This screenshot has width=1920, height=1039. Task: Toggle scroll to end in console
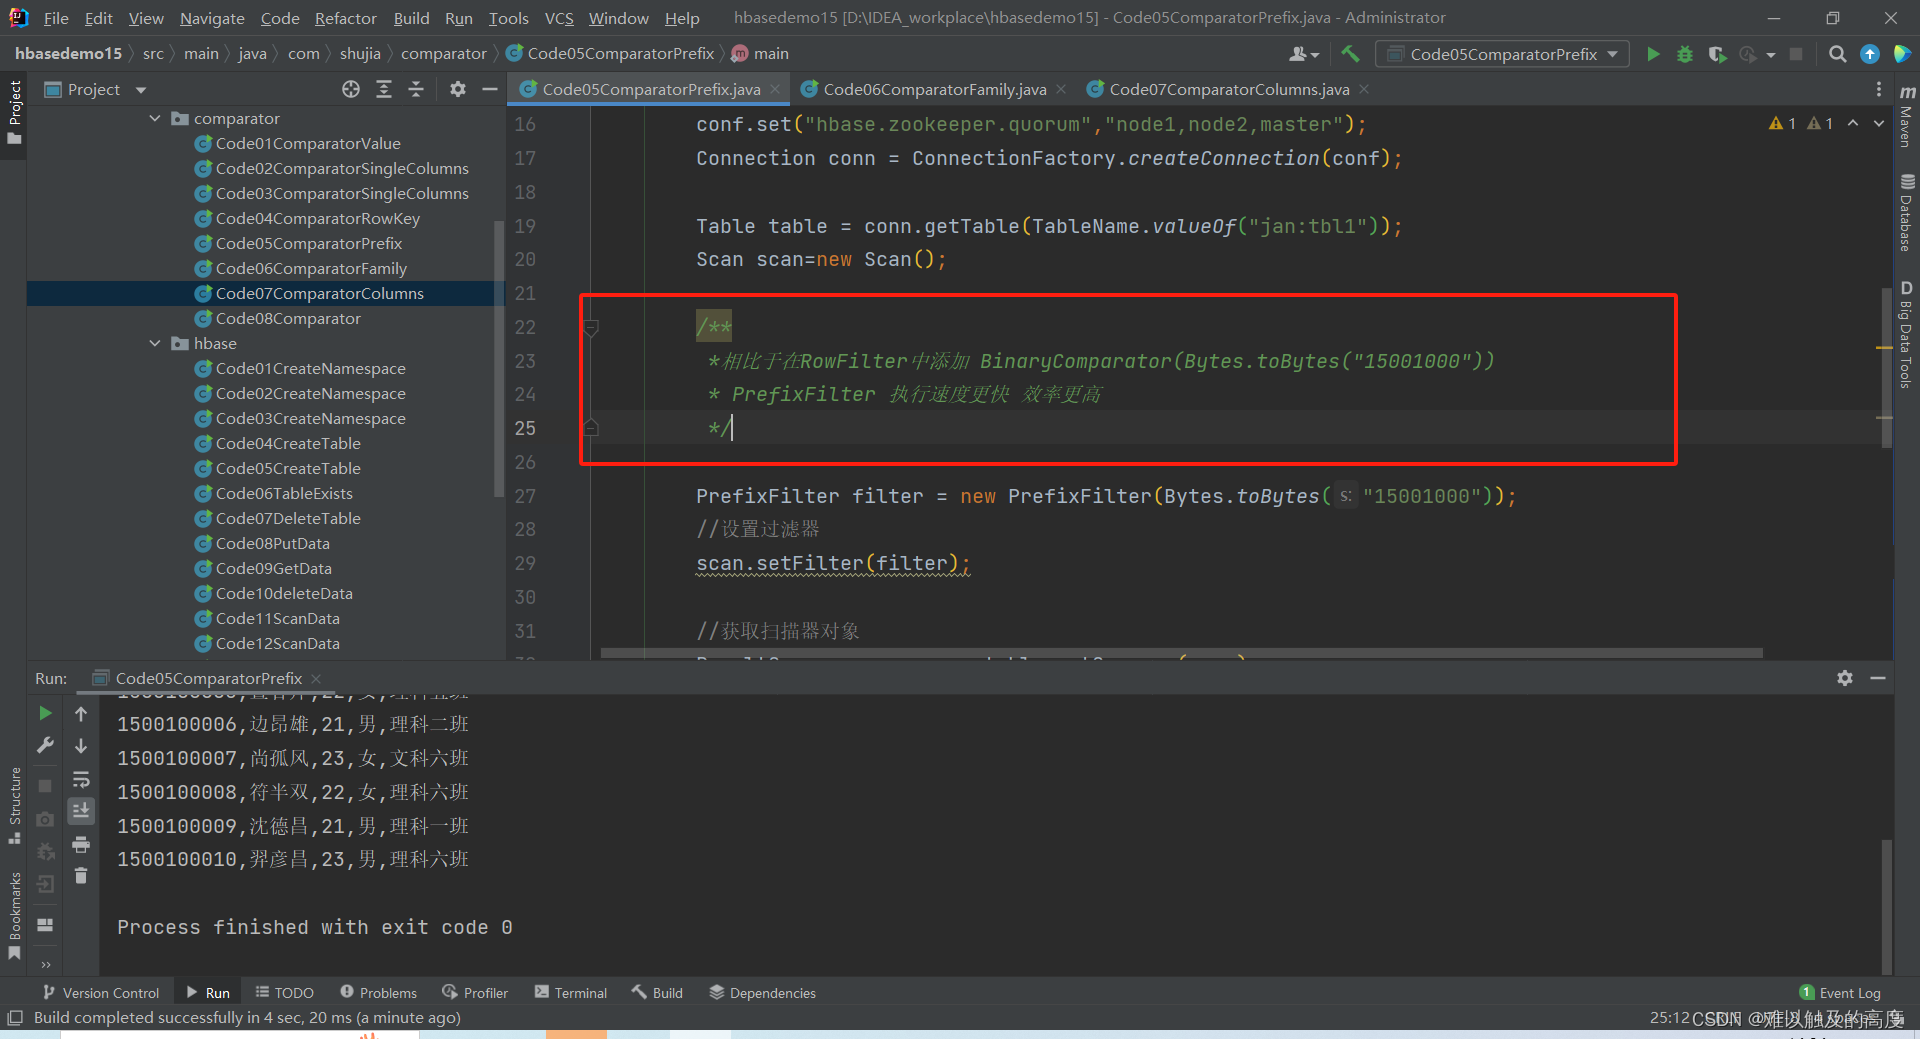point(81,811)
